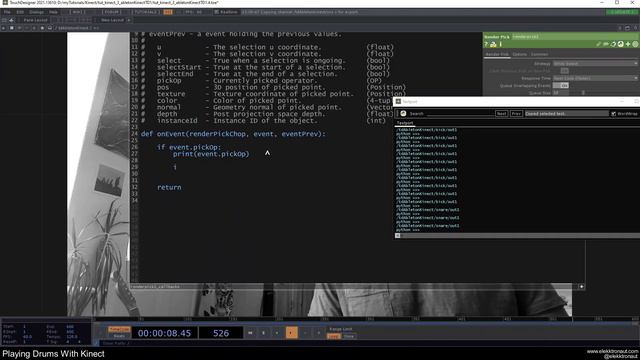This screenshot has height=360, width=640.
Task: Click the comment icon in parameter header
Action: [606, 44]
